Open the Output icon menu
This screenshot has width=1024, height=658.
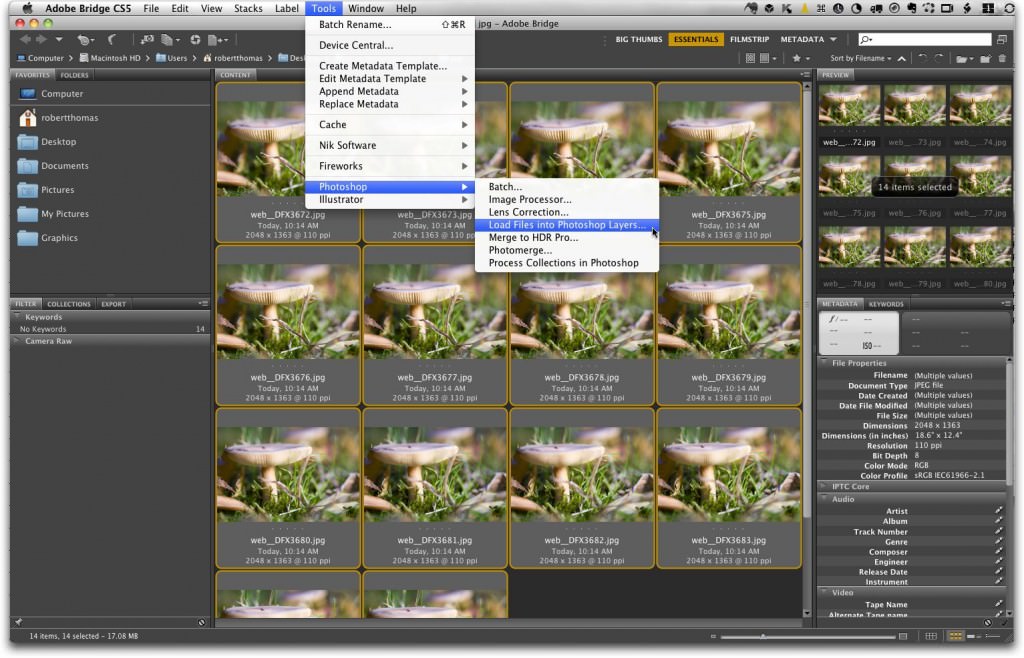(x=217, y=40)
